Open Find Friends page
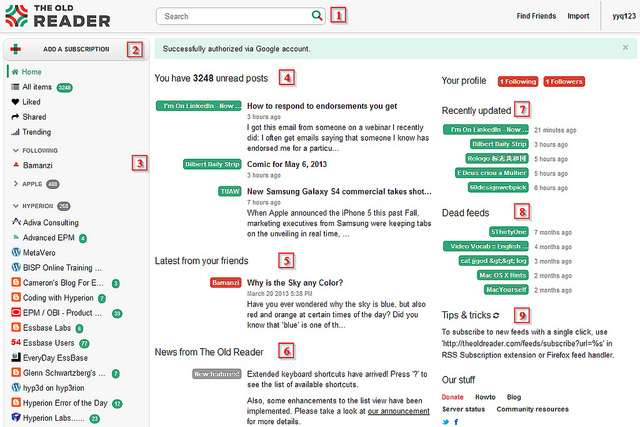Image resolution: width=640 pixels, height=427 pixels. 536,16
